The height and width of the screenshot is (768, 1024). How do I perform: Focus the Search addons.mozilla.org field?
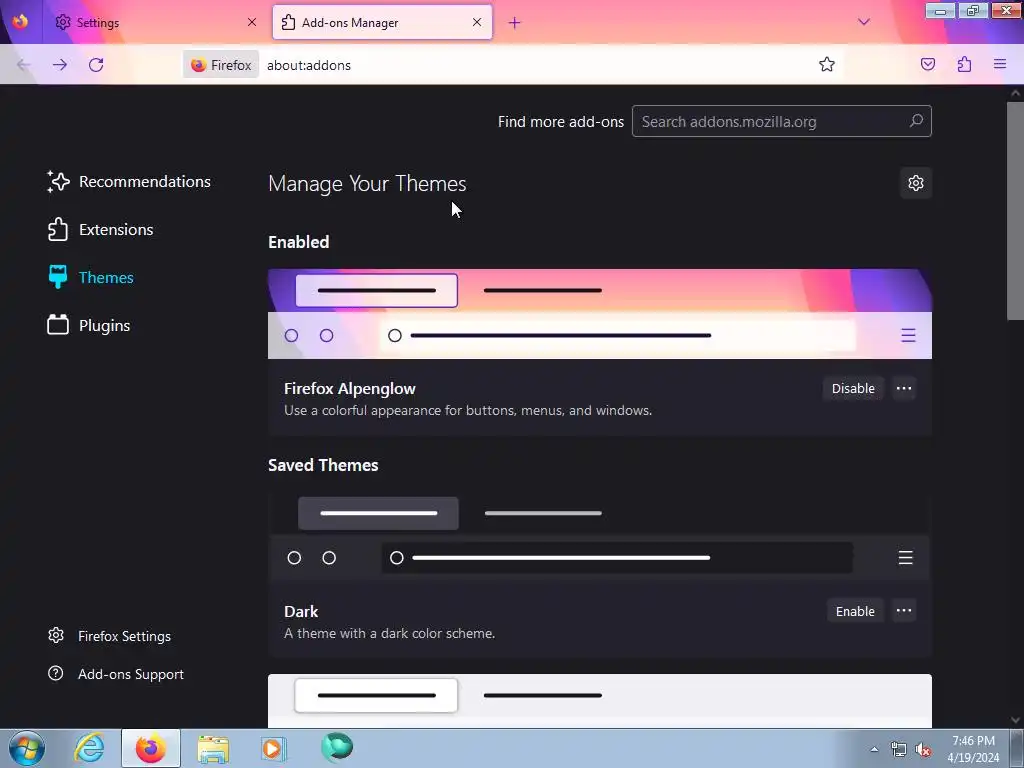781,121
